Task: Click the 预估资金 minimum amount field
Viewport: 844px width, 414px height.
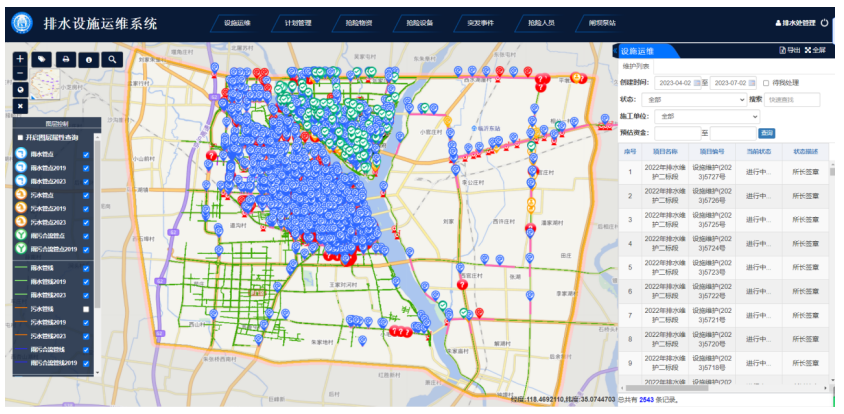Action: click(678, 133)
